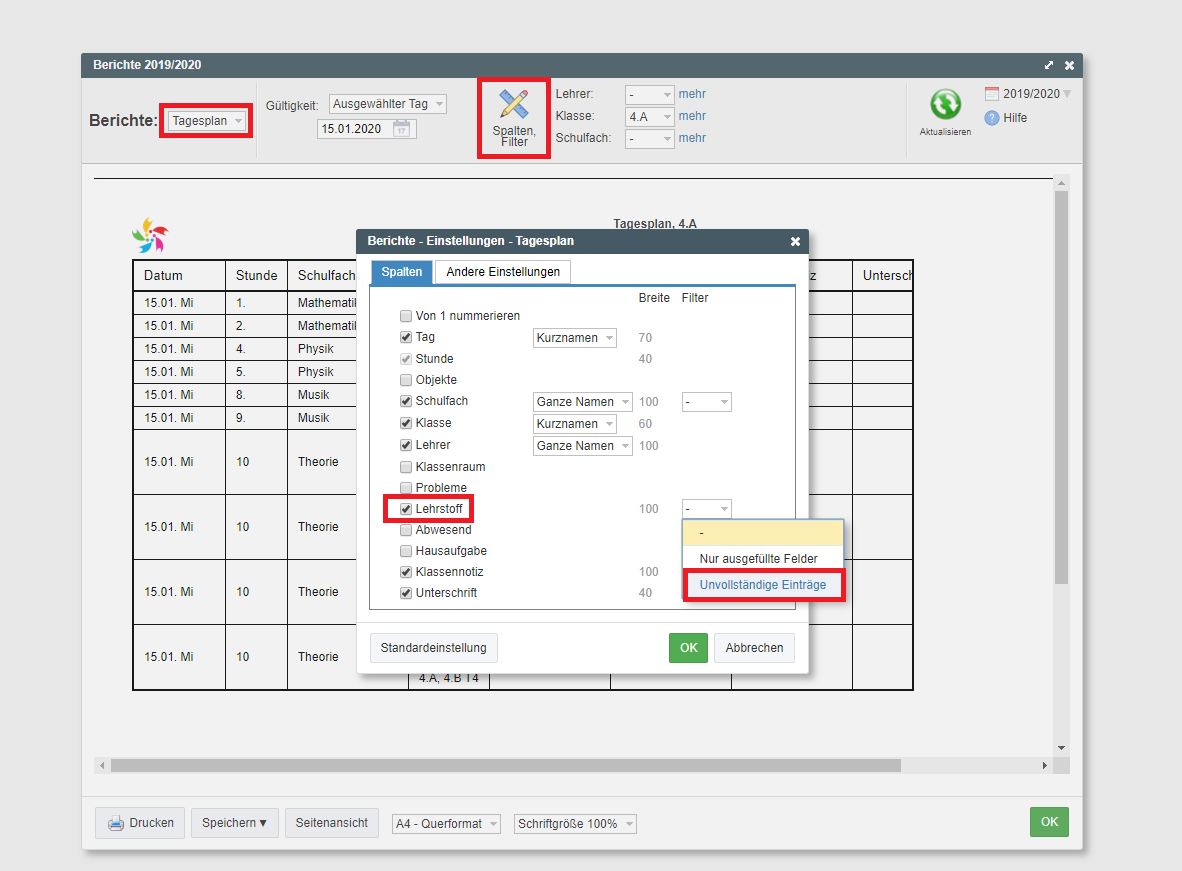
Task: Select Unvollständige Einträge filter option
Action: pos(763,584)
